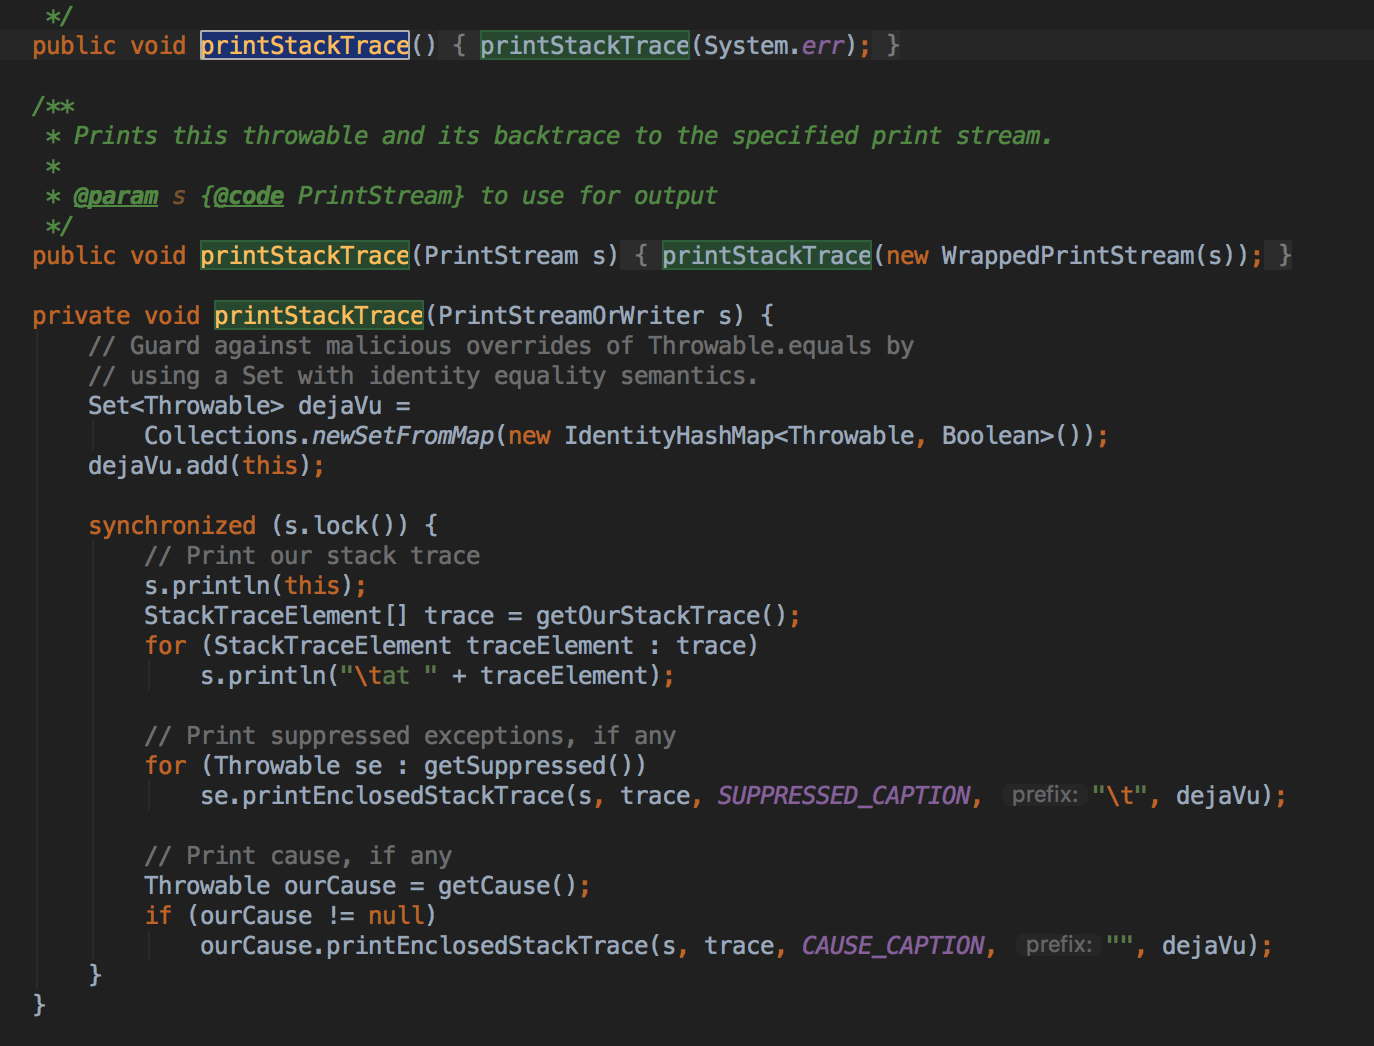
Task: Click the printStackTrace name before (PrintStream s)
Action: pos(305,255)
